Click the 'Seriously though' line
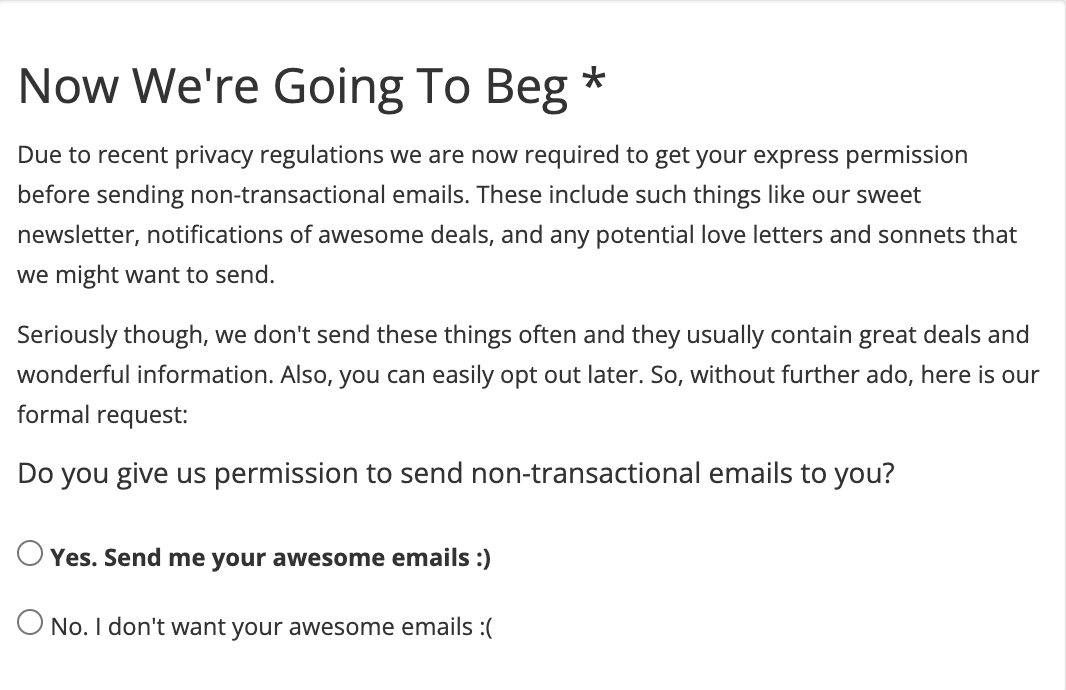Screen dimensions: 1066x690 tap(523, 335)
